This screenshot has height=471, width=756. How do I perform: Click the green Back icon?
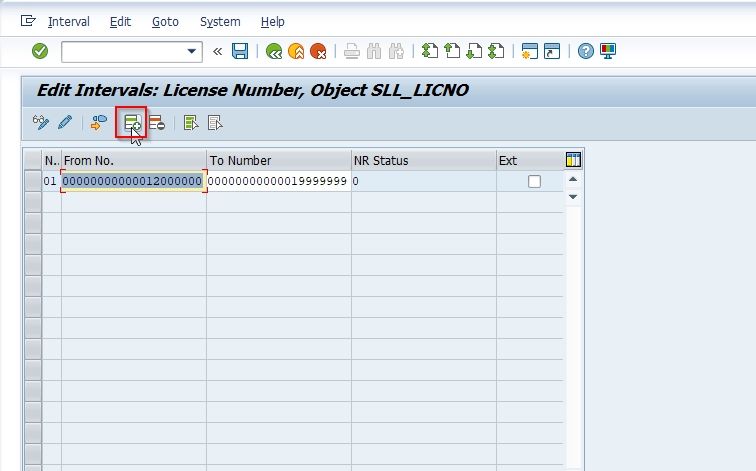coord(274,51)
